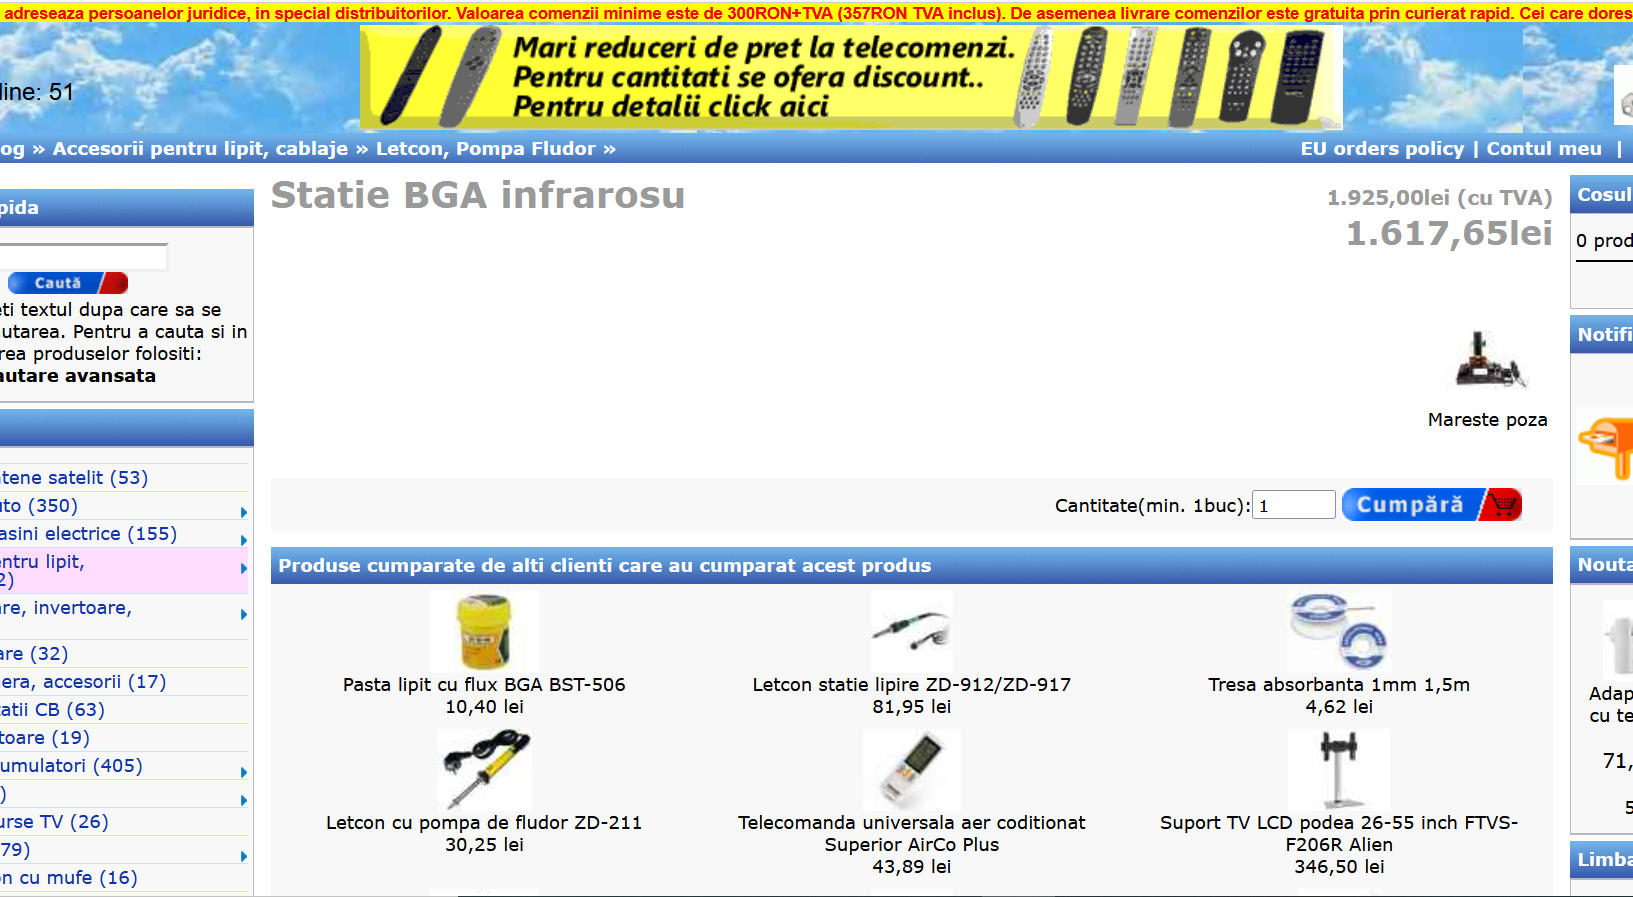
Task: Click the Mareste poza link
Action: click(x=1487, y=420)
